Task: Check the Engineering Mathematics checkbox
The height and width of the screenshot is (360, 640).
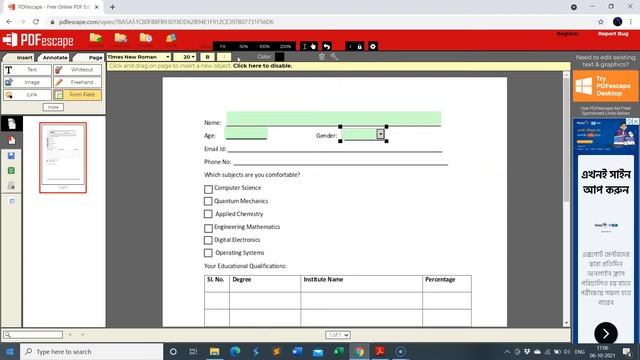Action: [208, 228]
